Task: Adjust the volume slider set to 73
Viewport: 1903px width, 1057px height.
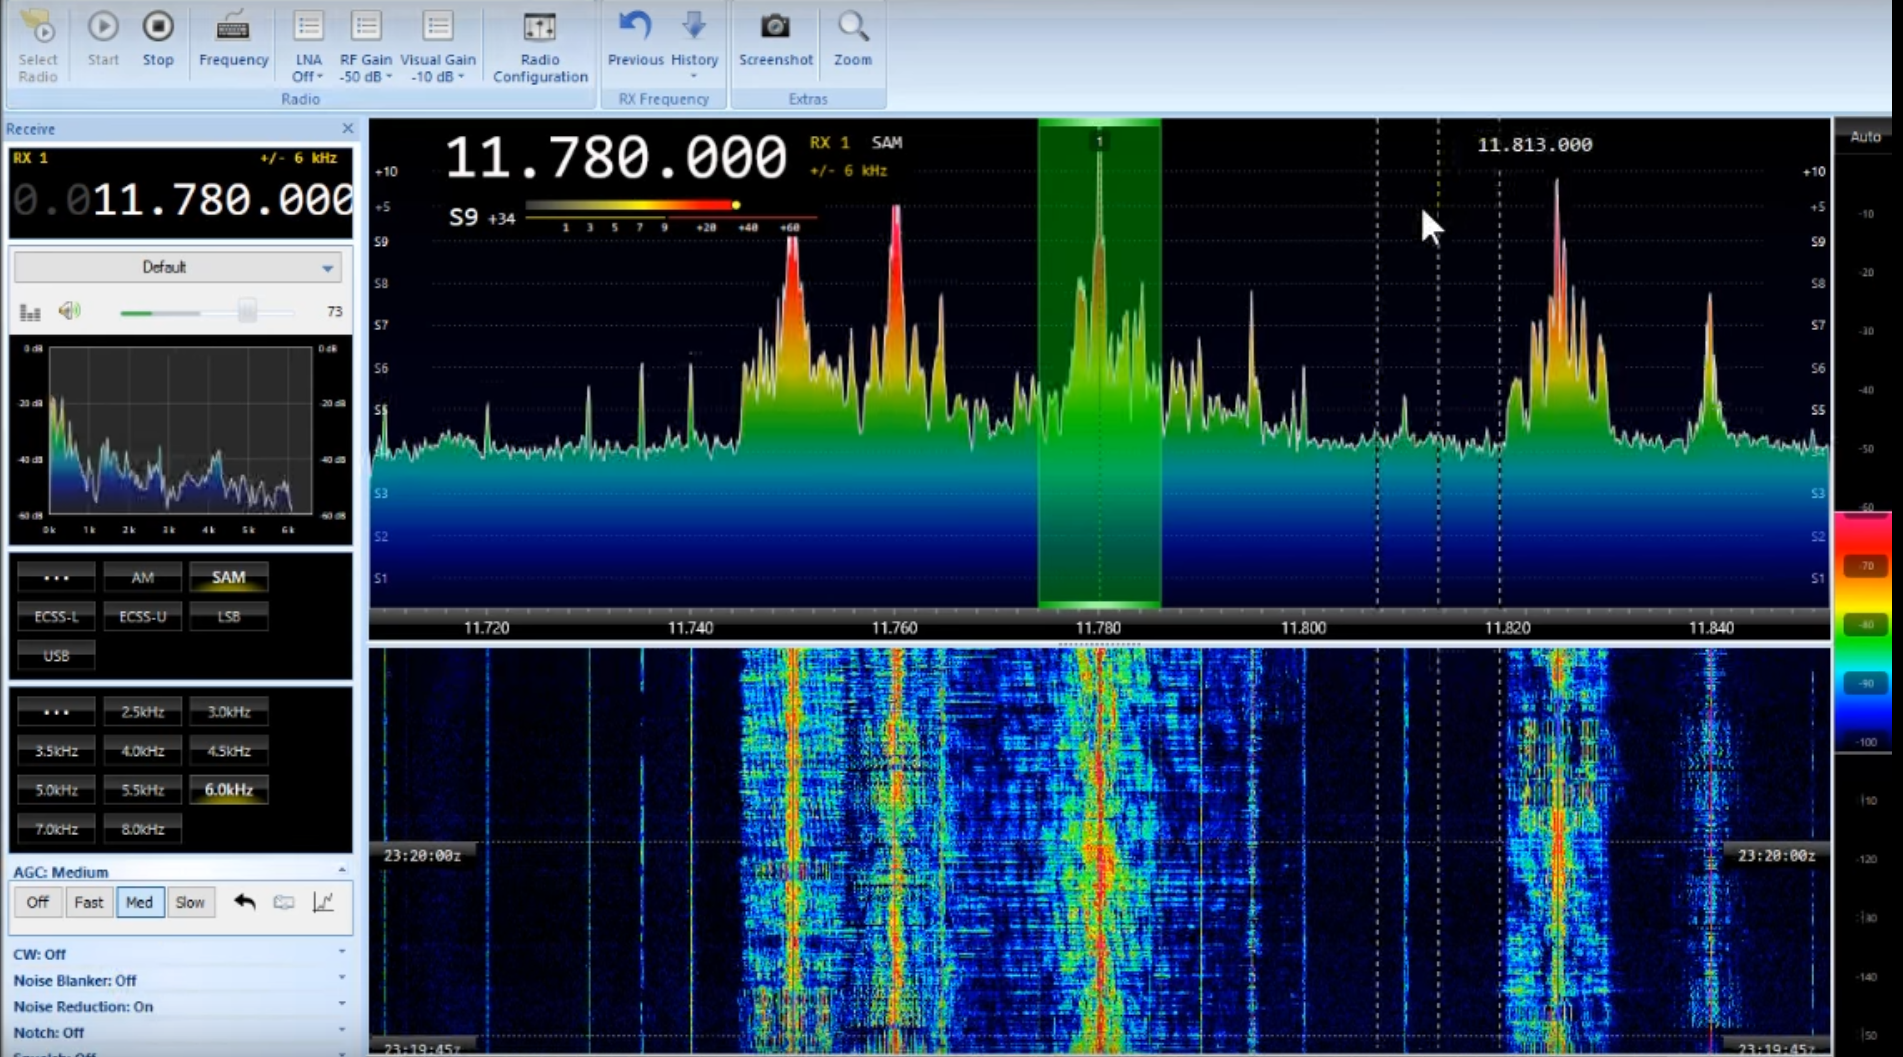Action: coord(247,312)
